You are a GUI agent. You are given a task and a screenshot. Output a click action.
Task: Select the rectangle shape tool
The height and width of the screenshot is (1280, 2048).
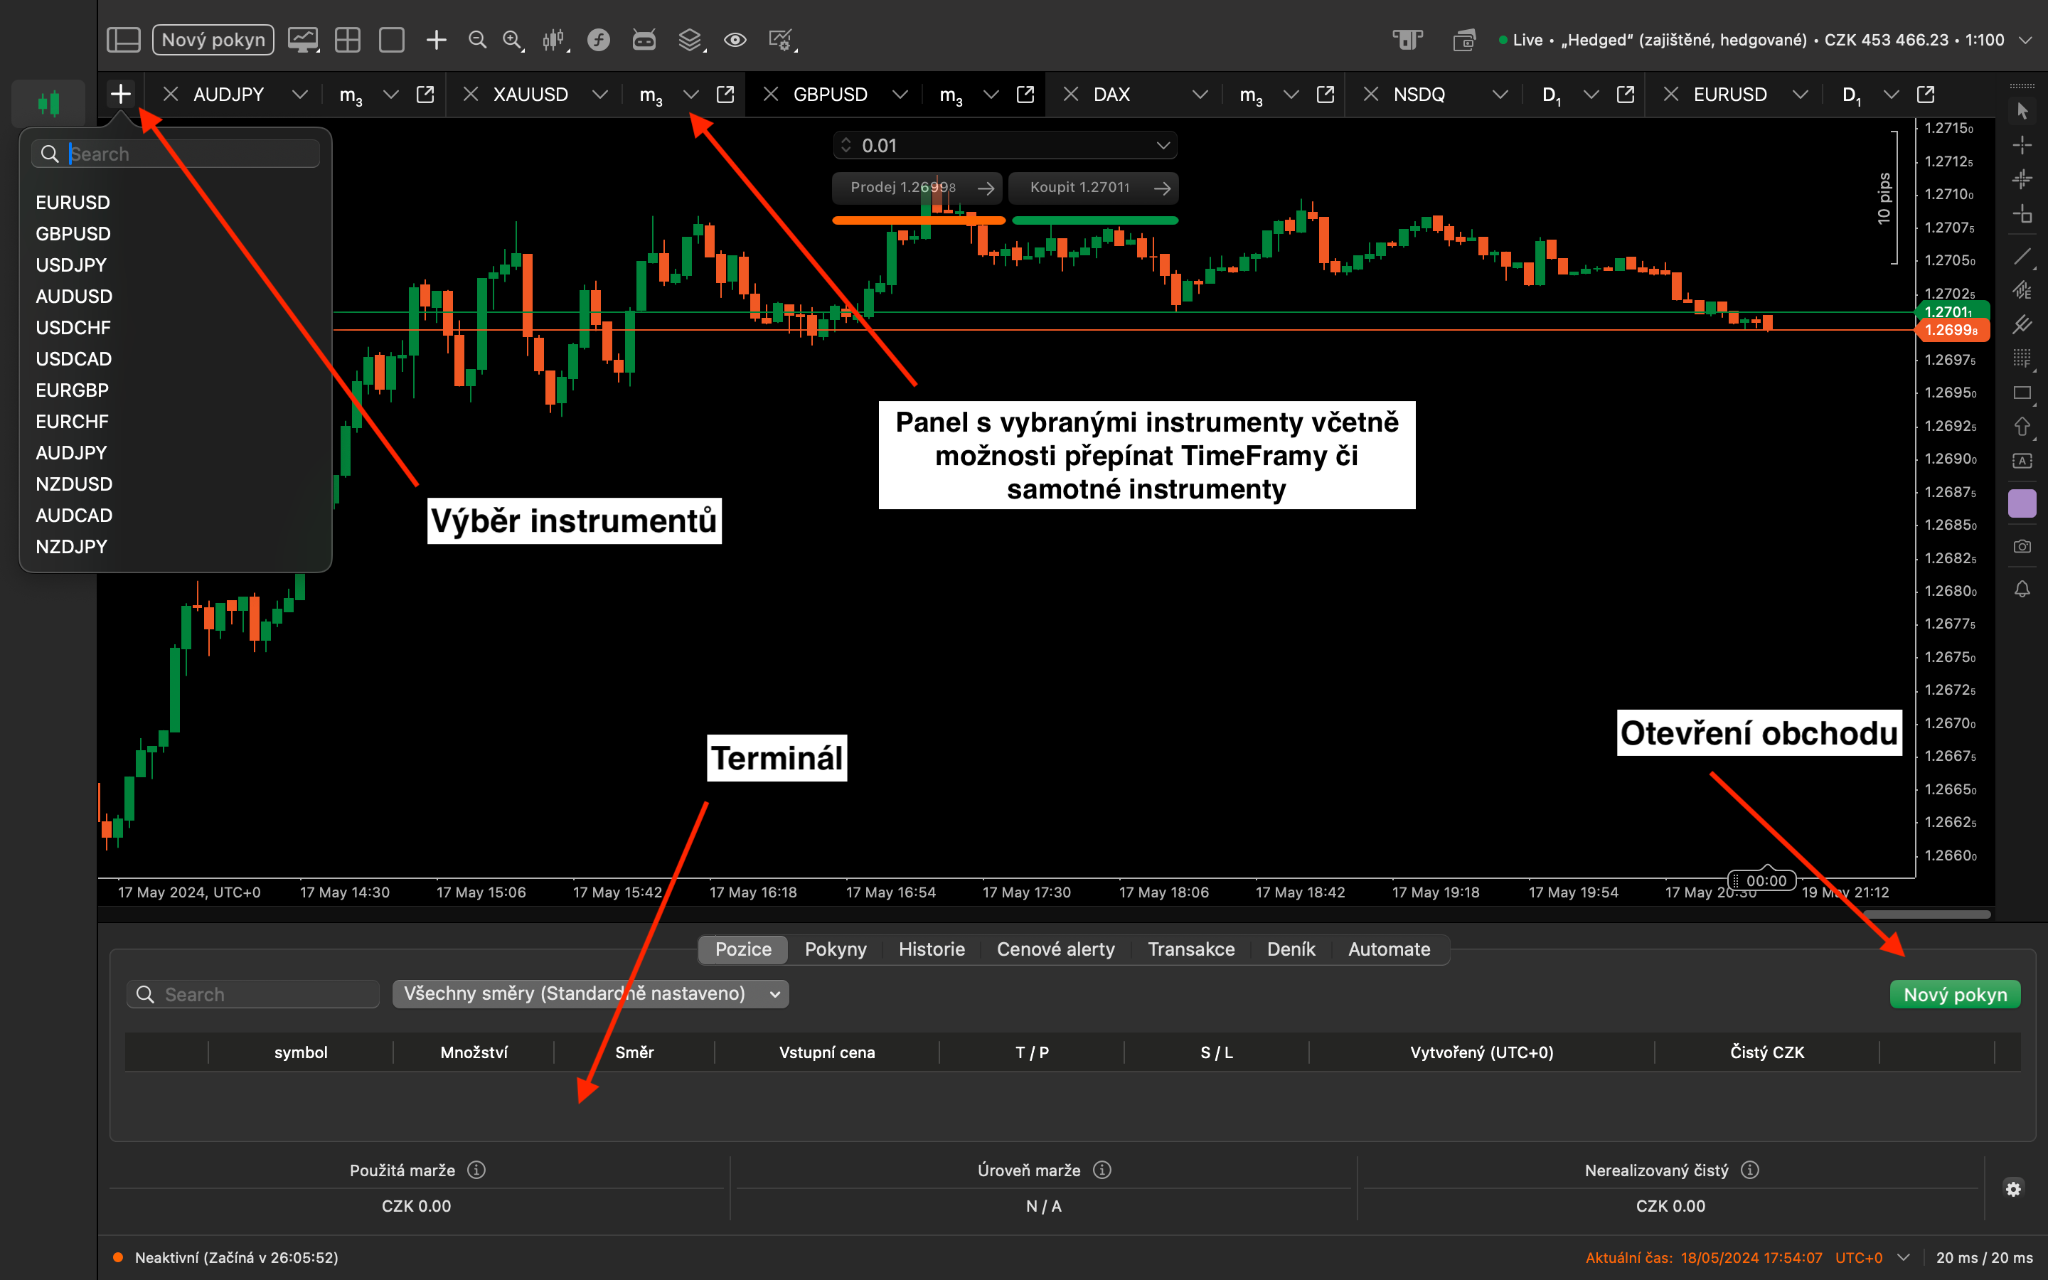pyautogui.click(x=2022, y=393)
